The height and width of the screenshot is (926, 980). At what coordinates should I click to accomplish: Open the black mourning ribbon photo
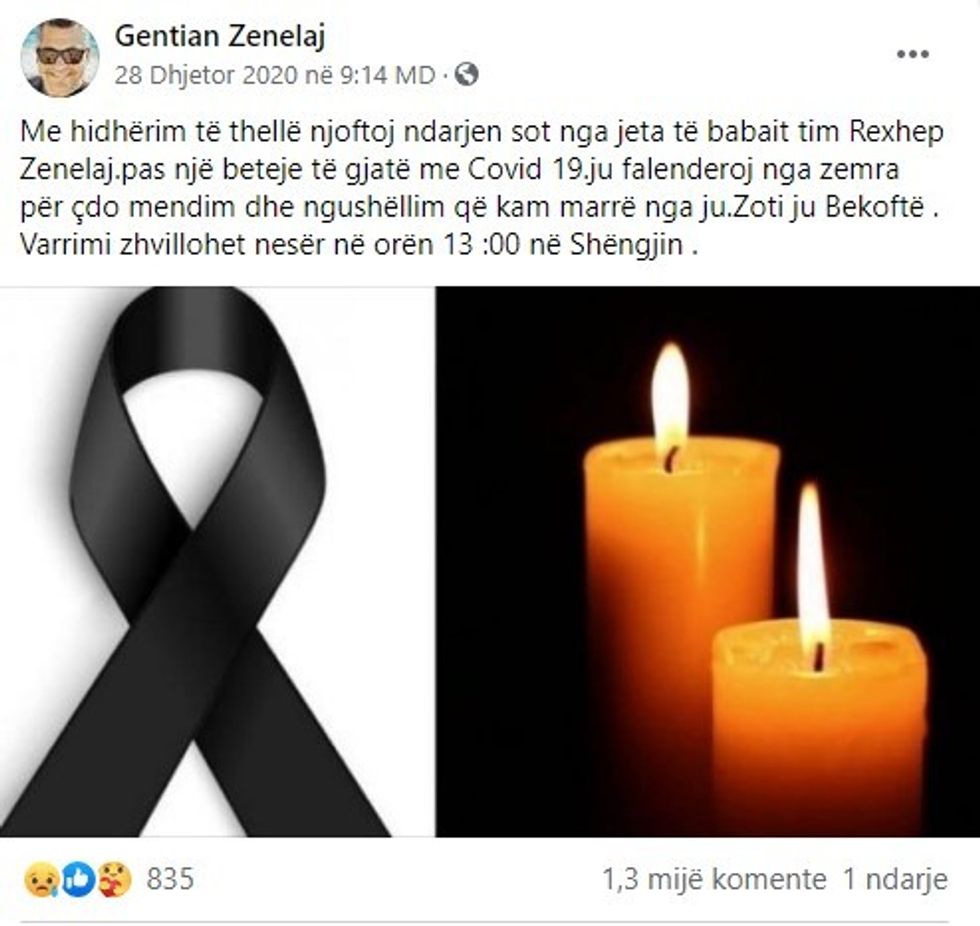point(217,562)
